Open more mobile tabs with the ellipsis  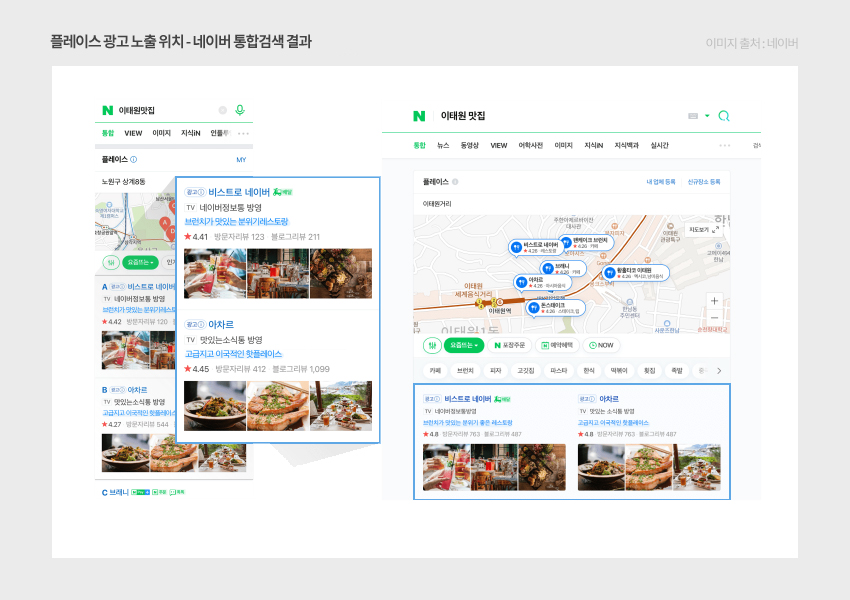click(x=243, y=133)
